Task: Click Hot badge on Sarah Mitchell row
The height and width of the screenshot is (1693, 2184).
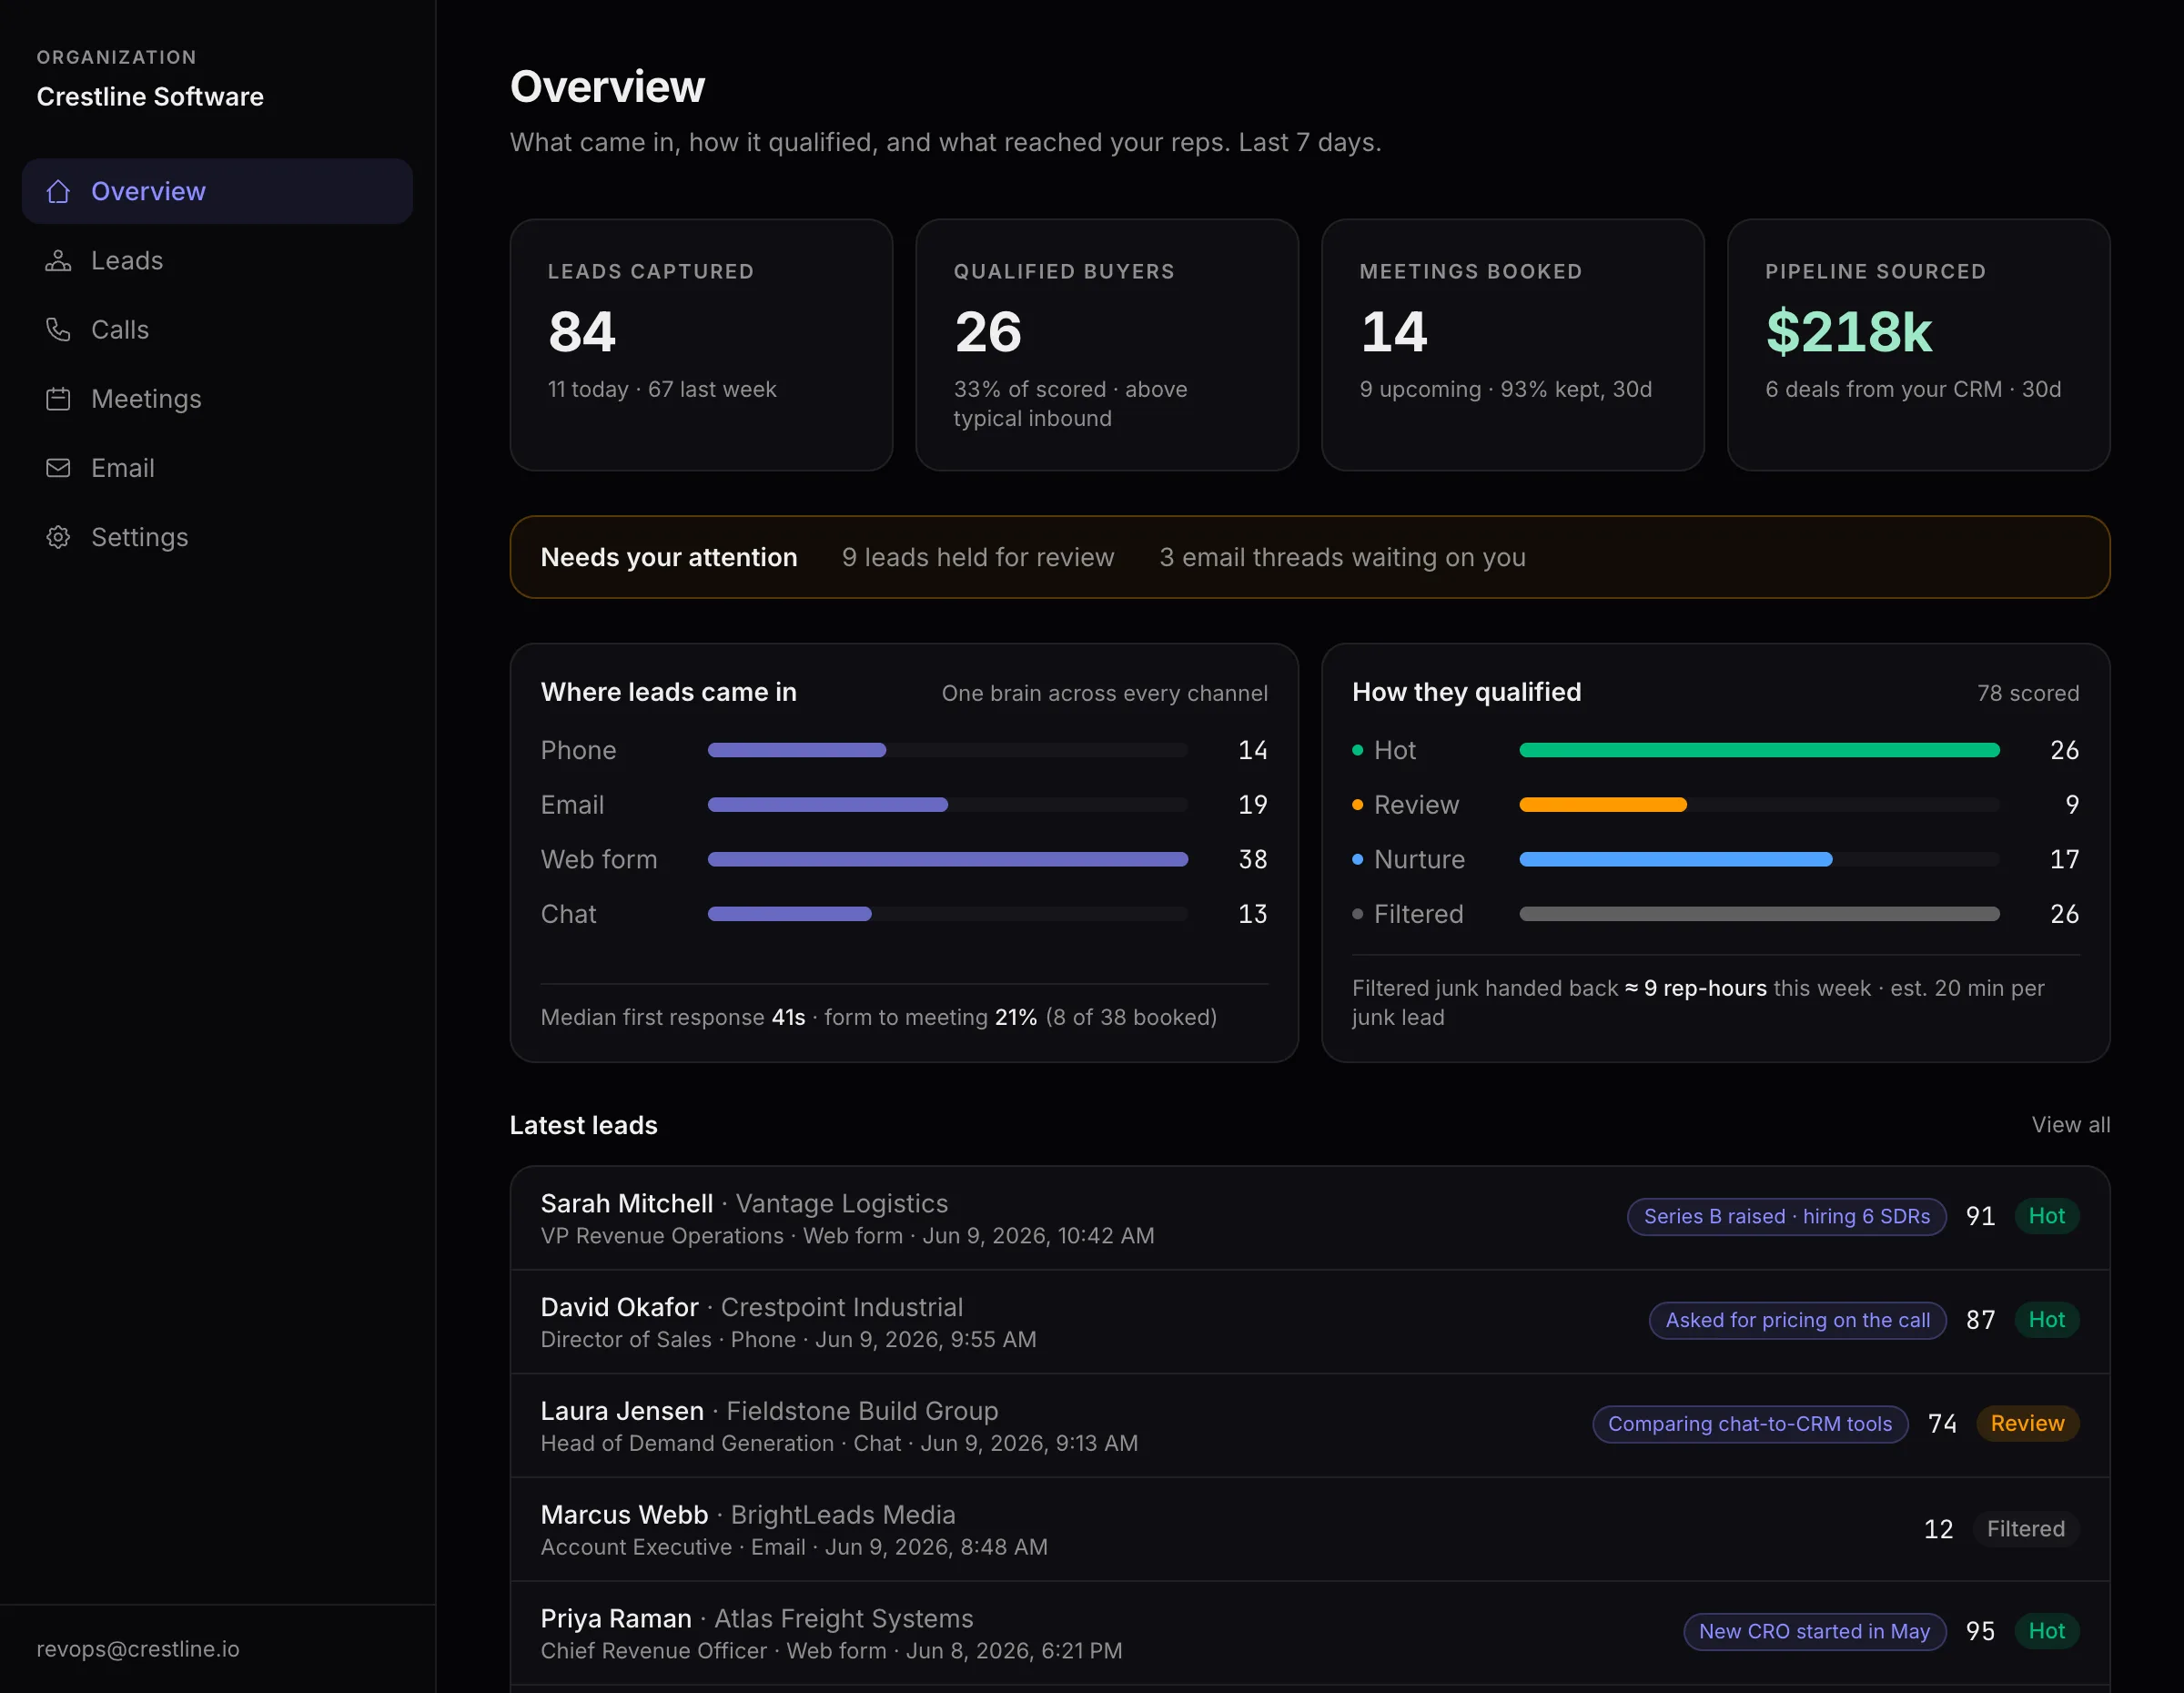Action: pos(2046,1216)
